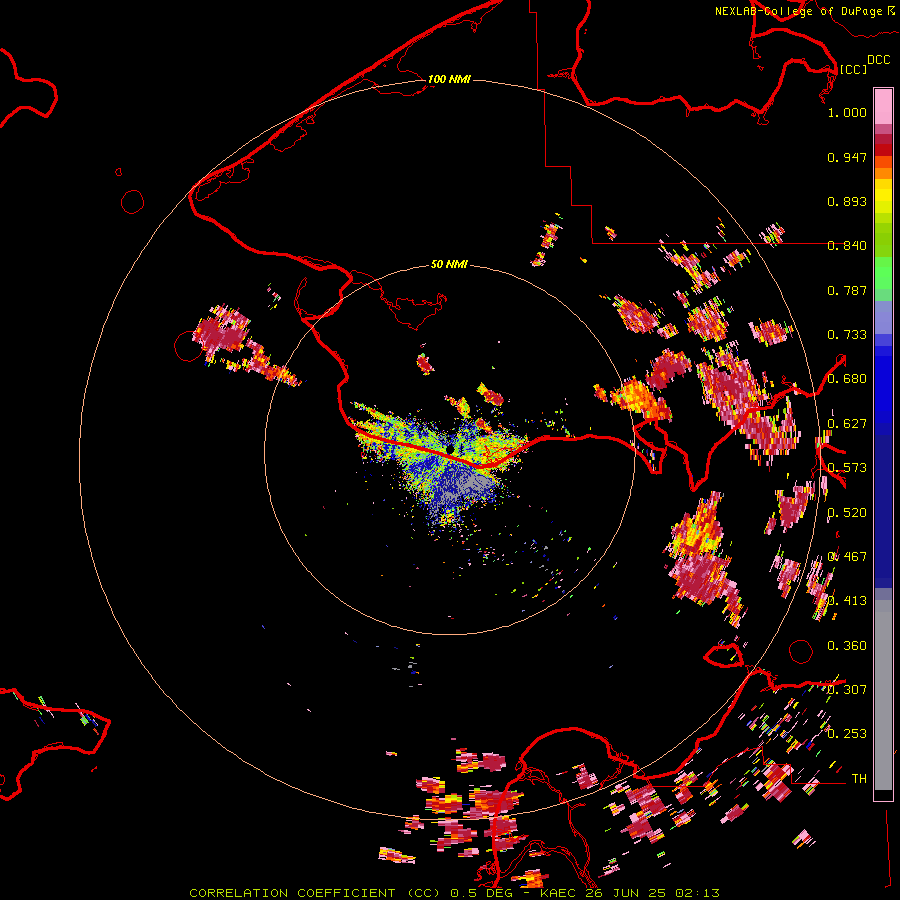Image resolution: width=900 pixels, height=900 pixels.
Task: Select the 0.947 scale value
Action: coord(847,157)
